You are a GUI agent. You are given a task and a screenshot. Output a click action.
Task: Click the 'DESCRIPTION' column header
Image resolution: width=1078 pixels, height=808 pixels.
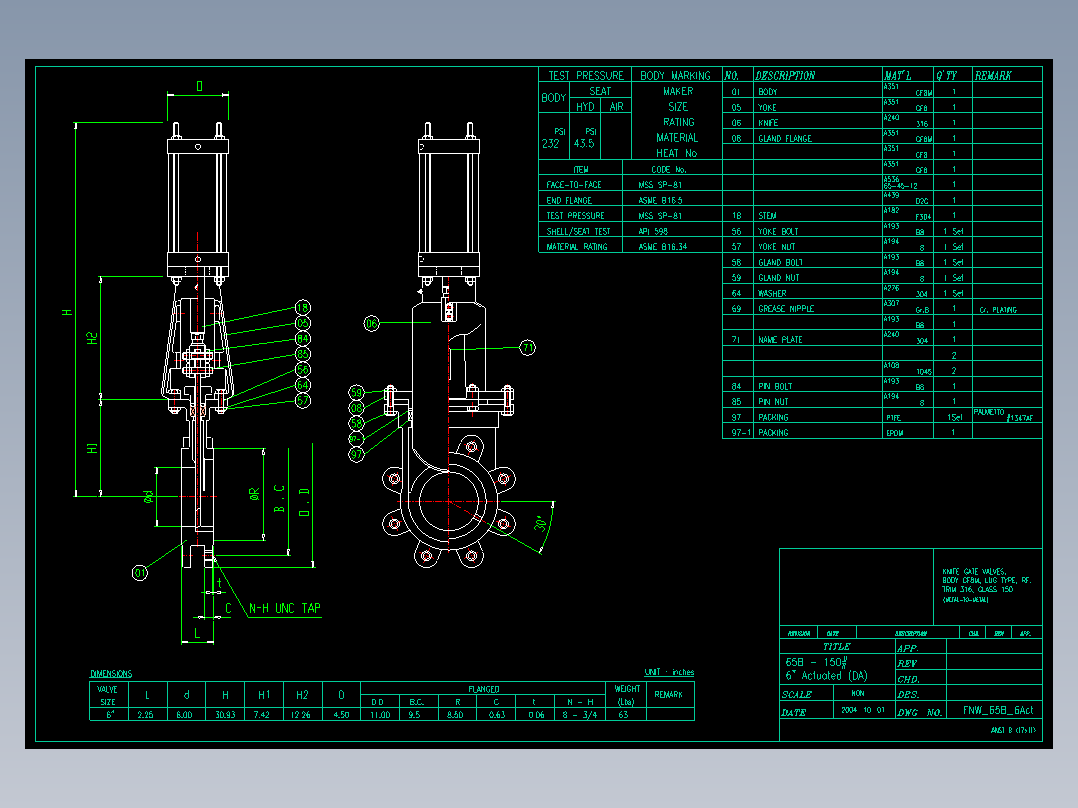click(x=784, y=76)
